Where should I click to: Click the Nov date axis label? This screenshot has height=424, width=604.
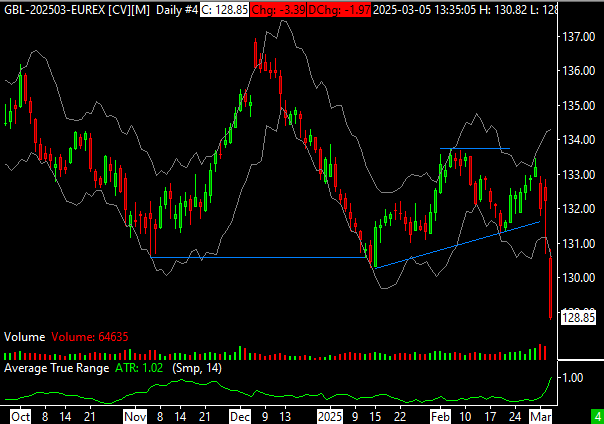pyautogui.click(x=135, y=417)
